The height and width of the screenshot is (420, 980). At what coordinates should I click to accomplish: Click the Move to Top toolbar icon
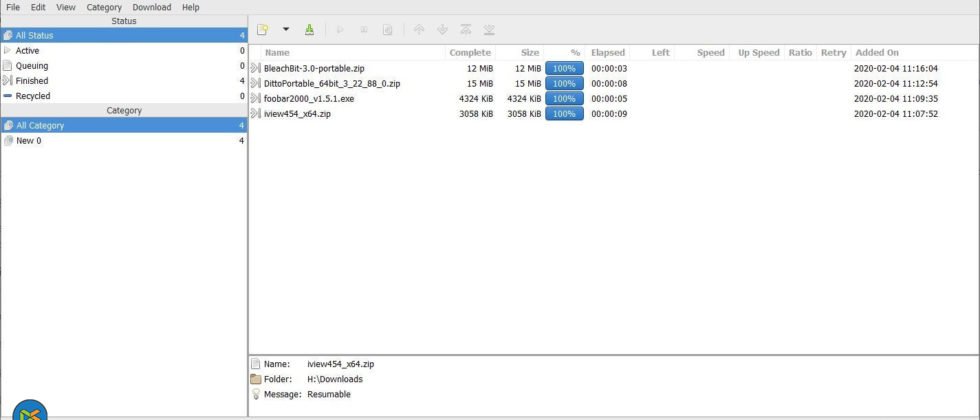466,29
